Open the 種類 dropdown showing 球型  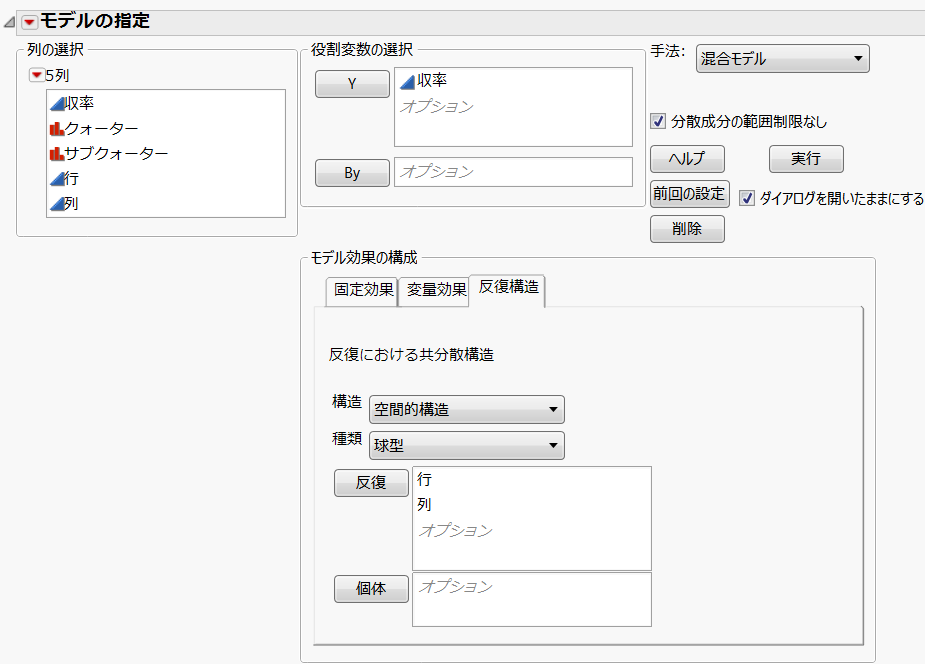click(x=466, y=445)
